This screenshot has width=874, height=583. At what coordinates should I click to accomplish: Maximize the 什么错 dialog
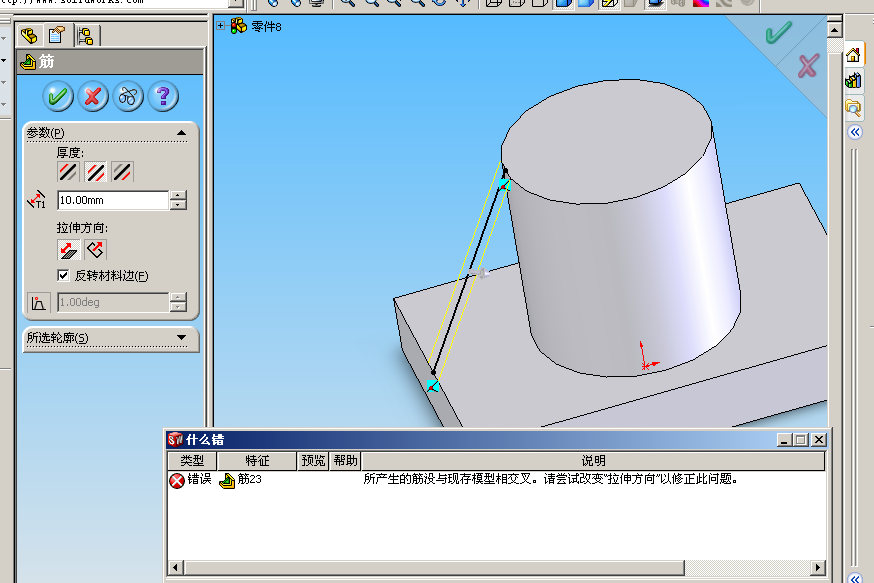[801, 440]
